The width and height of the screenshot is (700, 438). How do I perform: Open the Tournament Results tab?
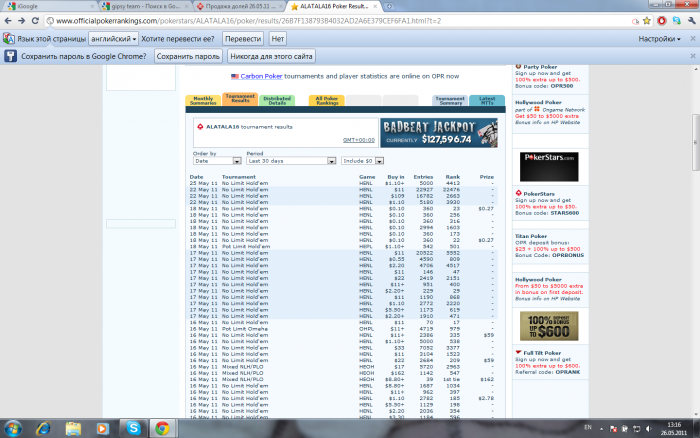240,99
